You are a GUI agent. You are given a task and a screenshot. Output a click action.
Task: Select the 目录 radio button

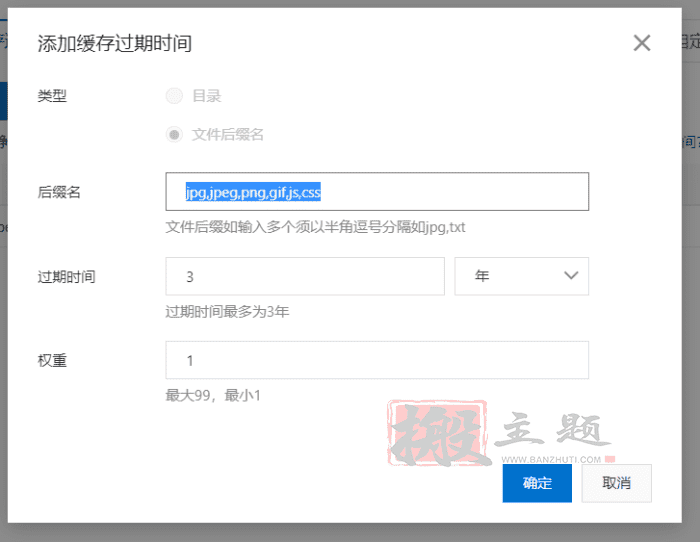[175, 96]
